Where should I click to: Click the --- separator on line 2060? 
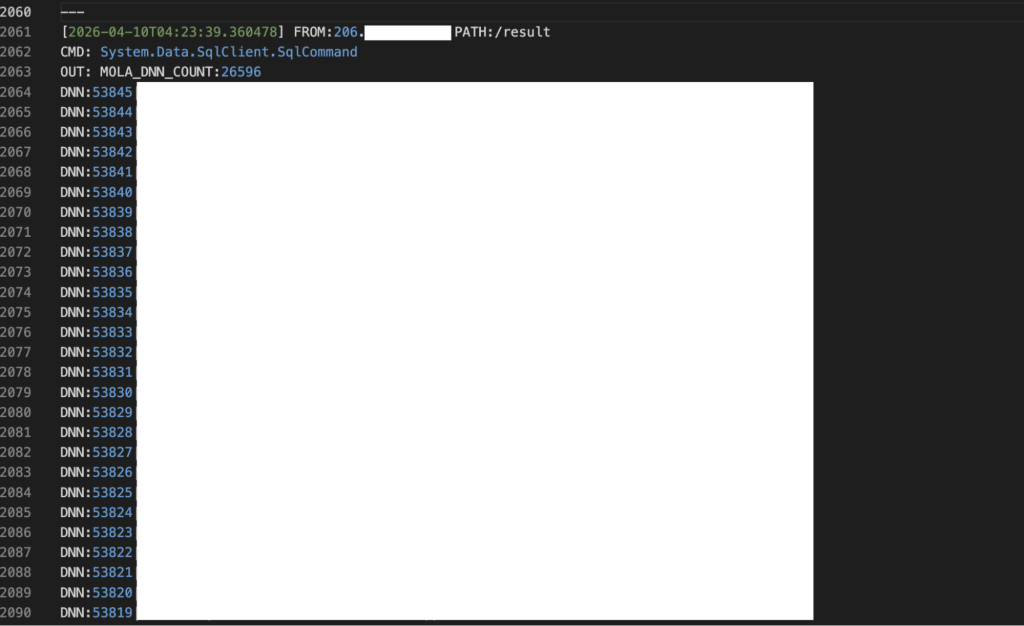click(x=72, y=12)
